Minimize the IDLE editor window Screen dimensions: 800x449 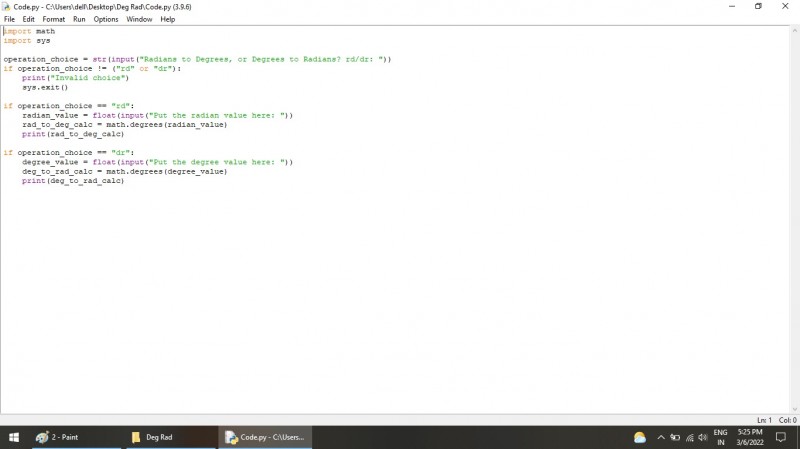(x=732, y=6)
